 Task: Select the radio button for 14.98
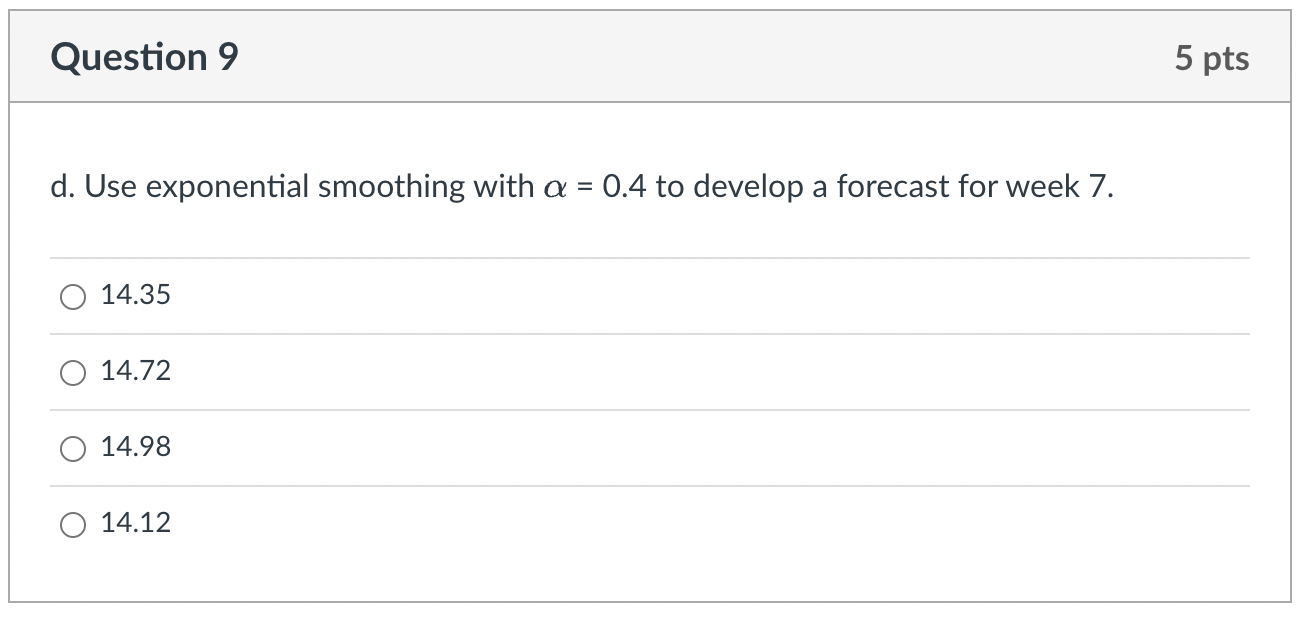71,448
